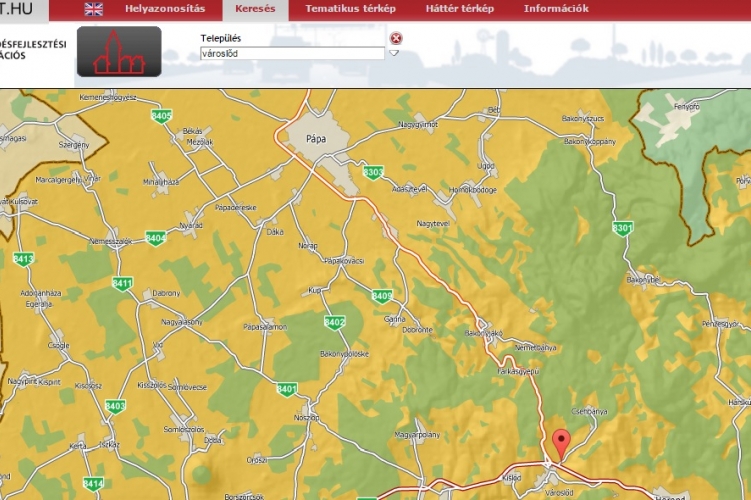Switch language with the UK flag icon

[x=93, y=9]
